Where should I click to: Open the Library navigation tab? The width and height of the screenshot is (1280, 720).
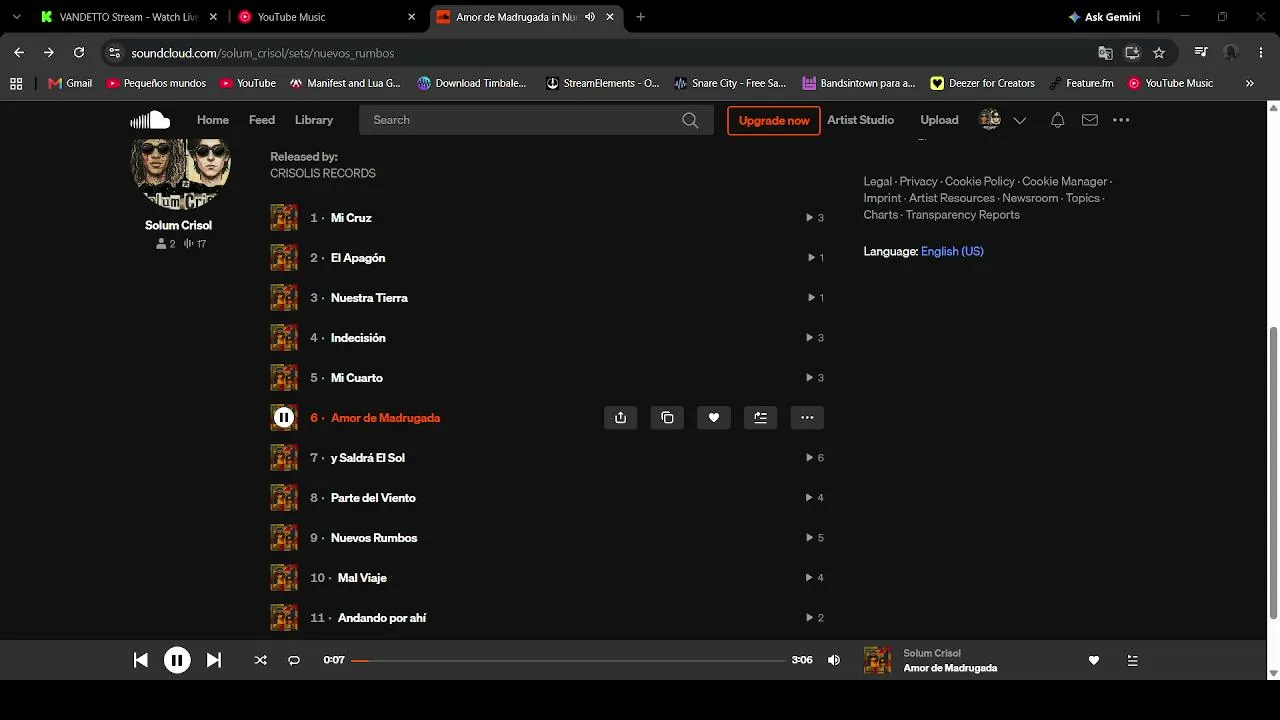click(x=314, y=120)
